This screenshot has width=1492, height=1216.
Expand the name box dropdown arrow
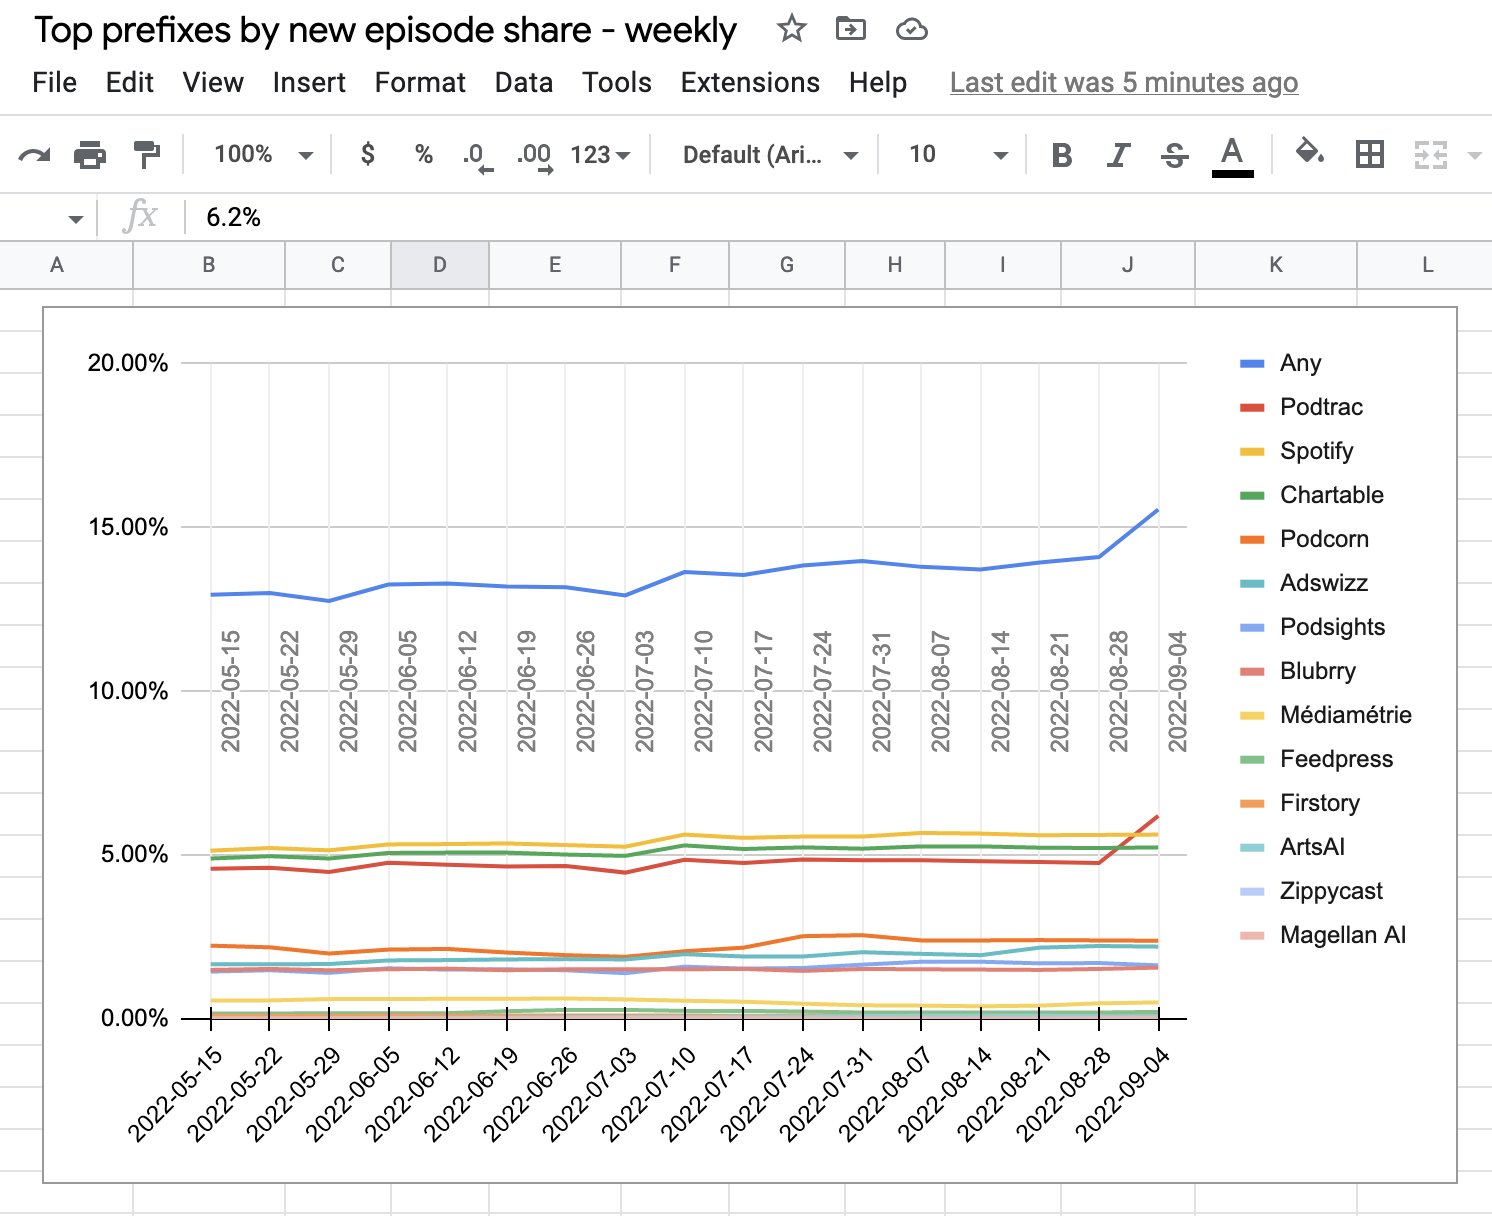click(76, 219)
